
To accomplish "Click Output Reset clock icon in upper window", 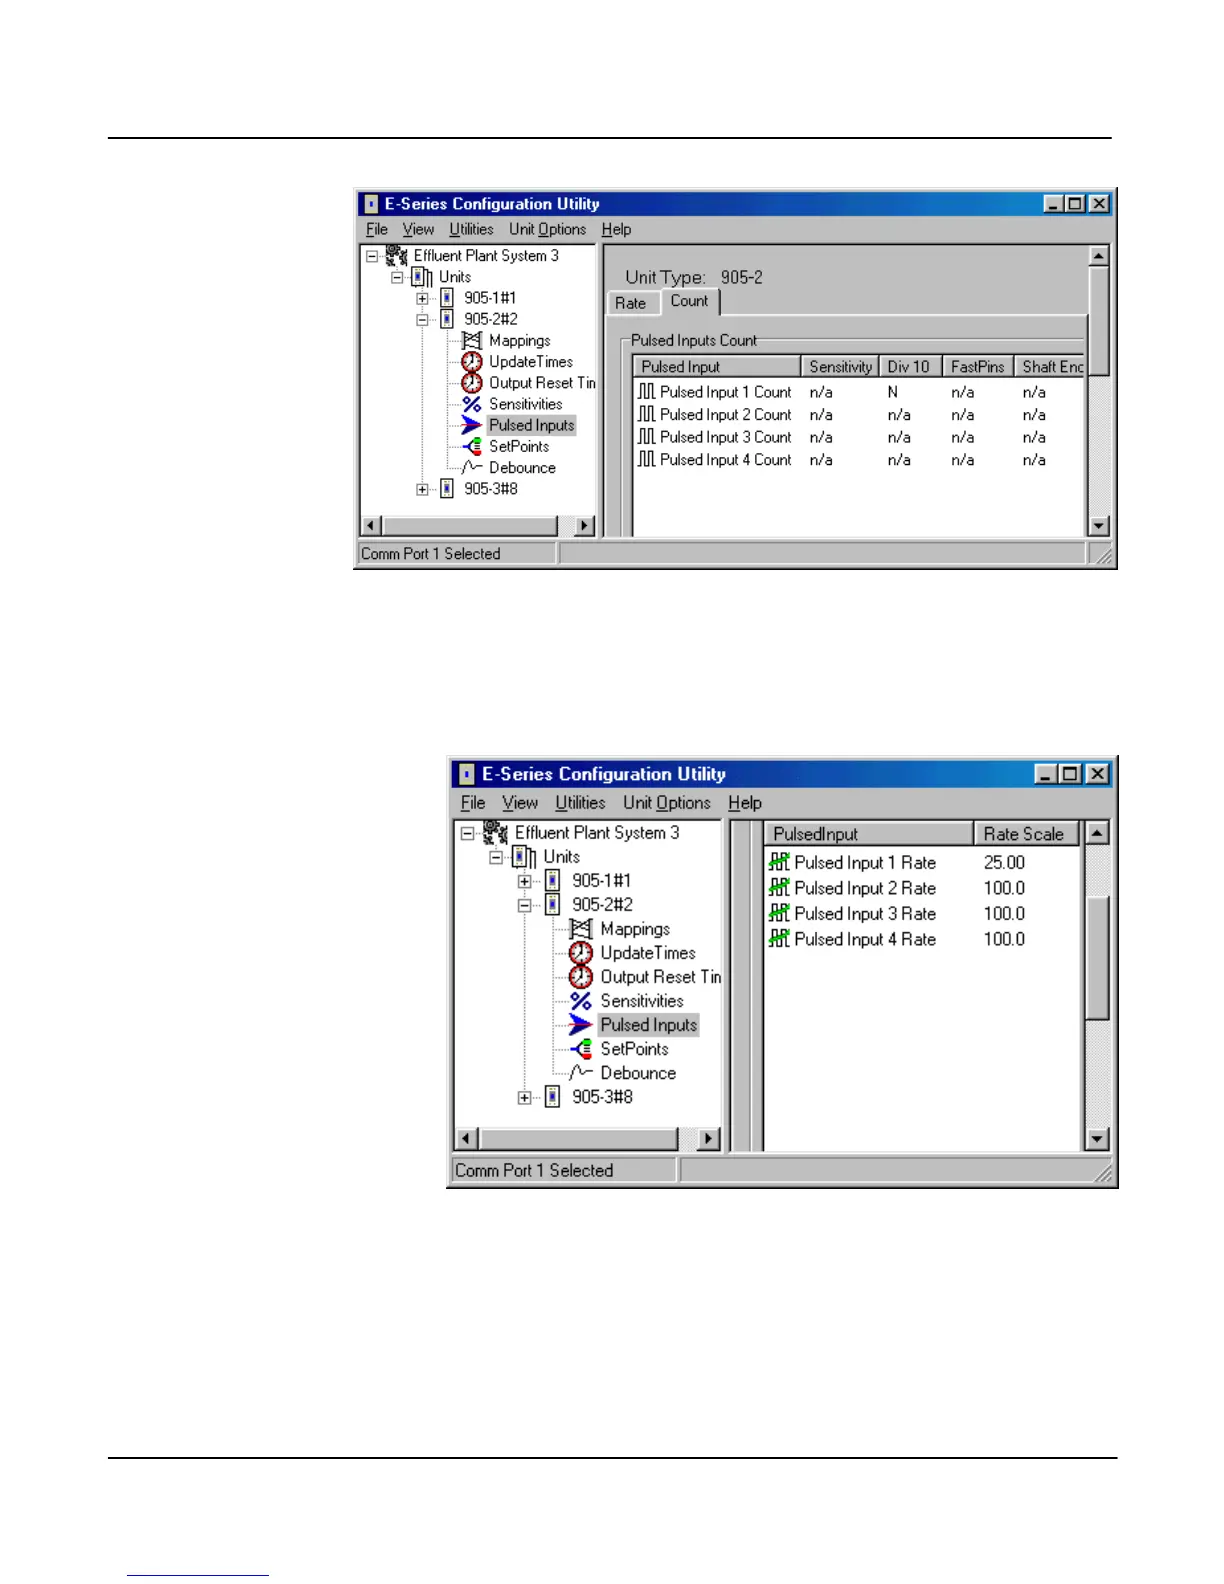I will pyautogui.click(x=472, y=383).
